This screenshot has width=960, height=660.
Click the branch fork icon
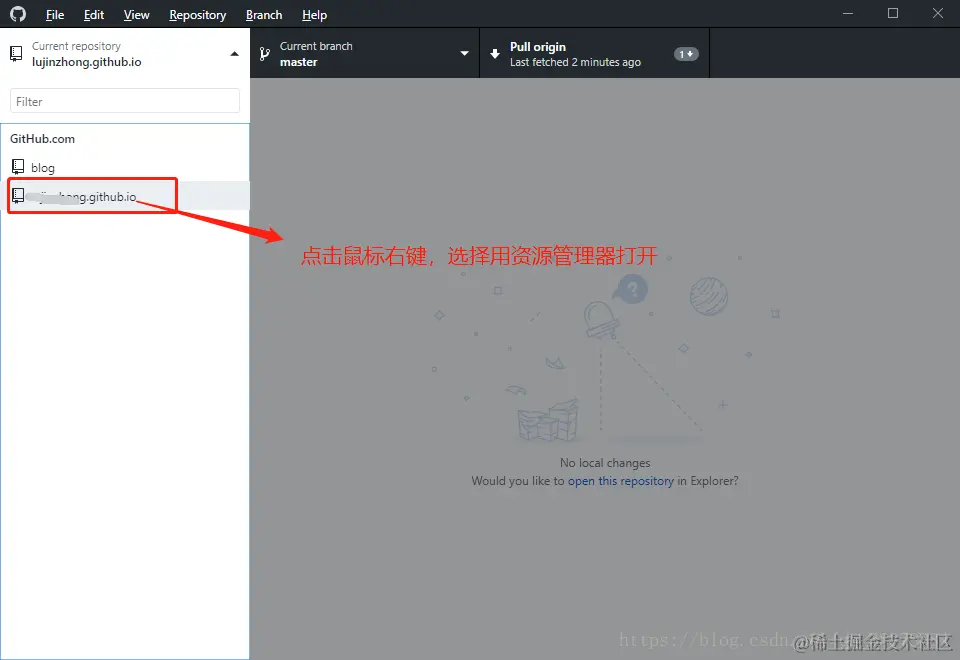(264, 54)
